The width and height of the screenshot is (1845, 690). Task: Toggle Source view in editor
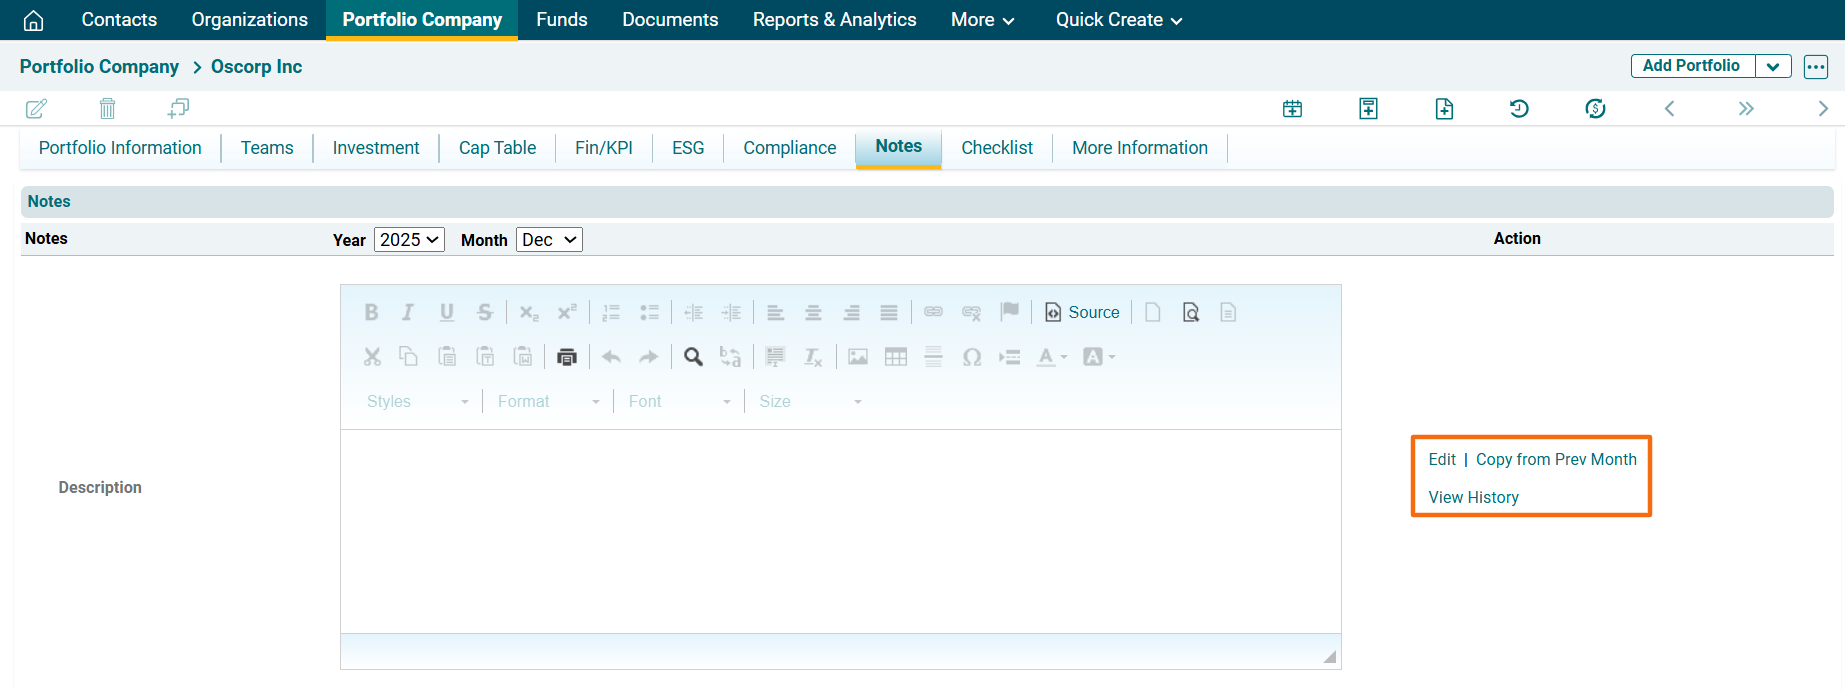[x=1082, y=313]
